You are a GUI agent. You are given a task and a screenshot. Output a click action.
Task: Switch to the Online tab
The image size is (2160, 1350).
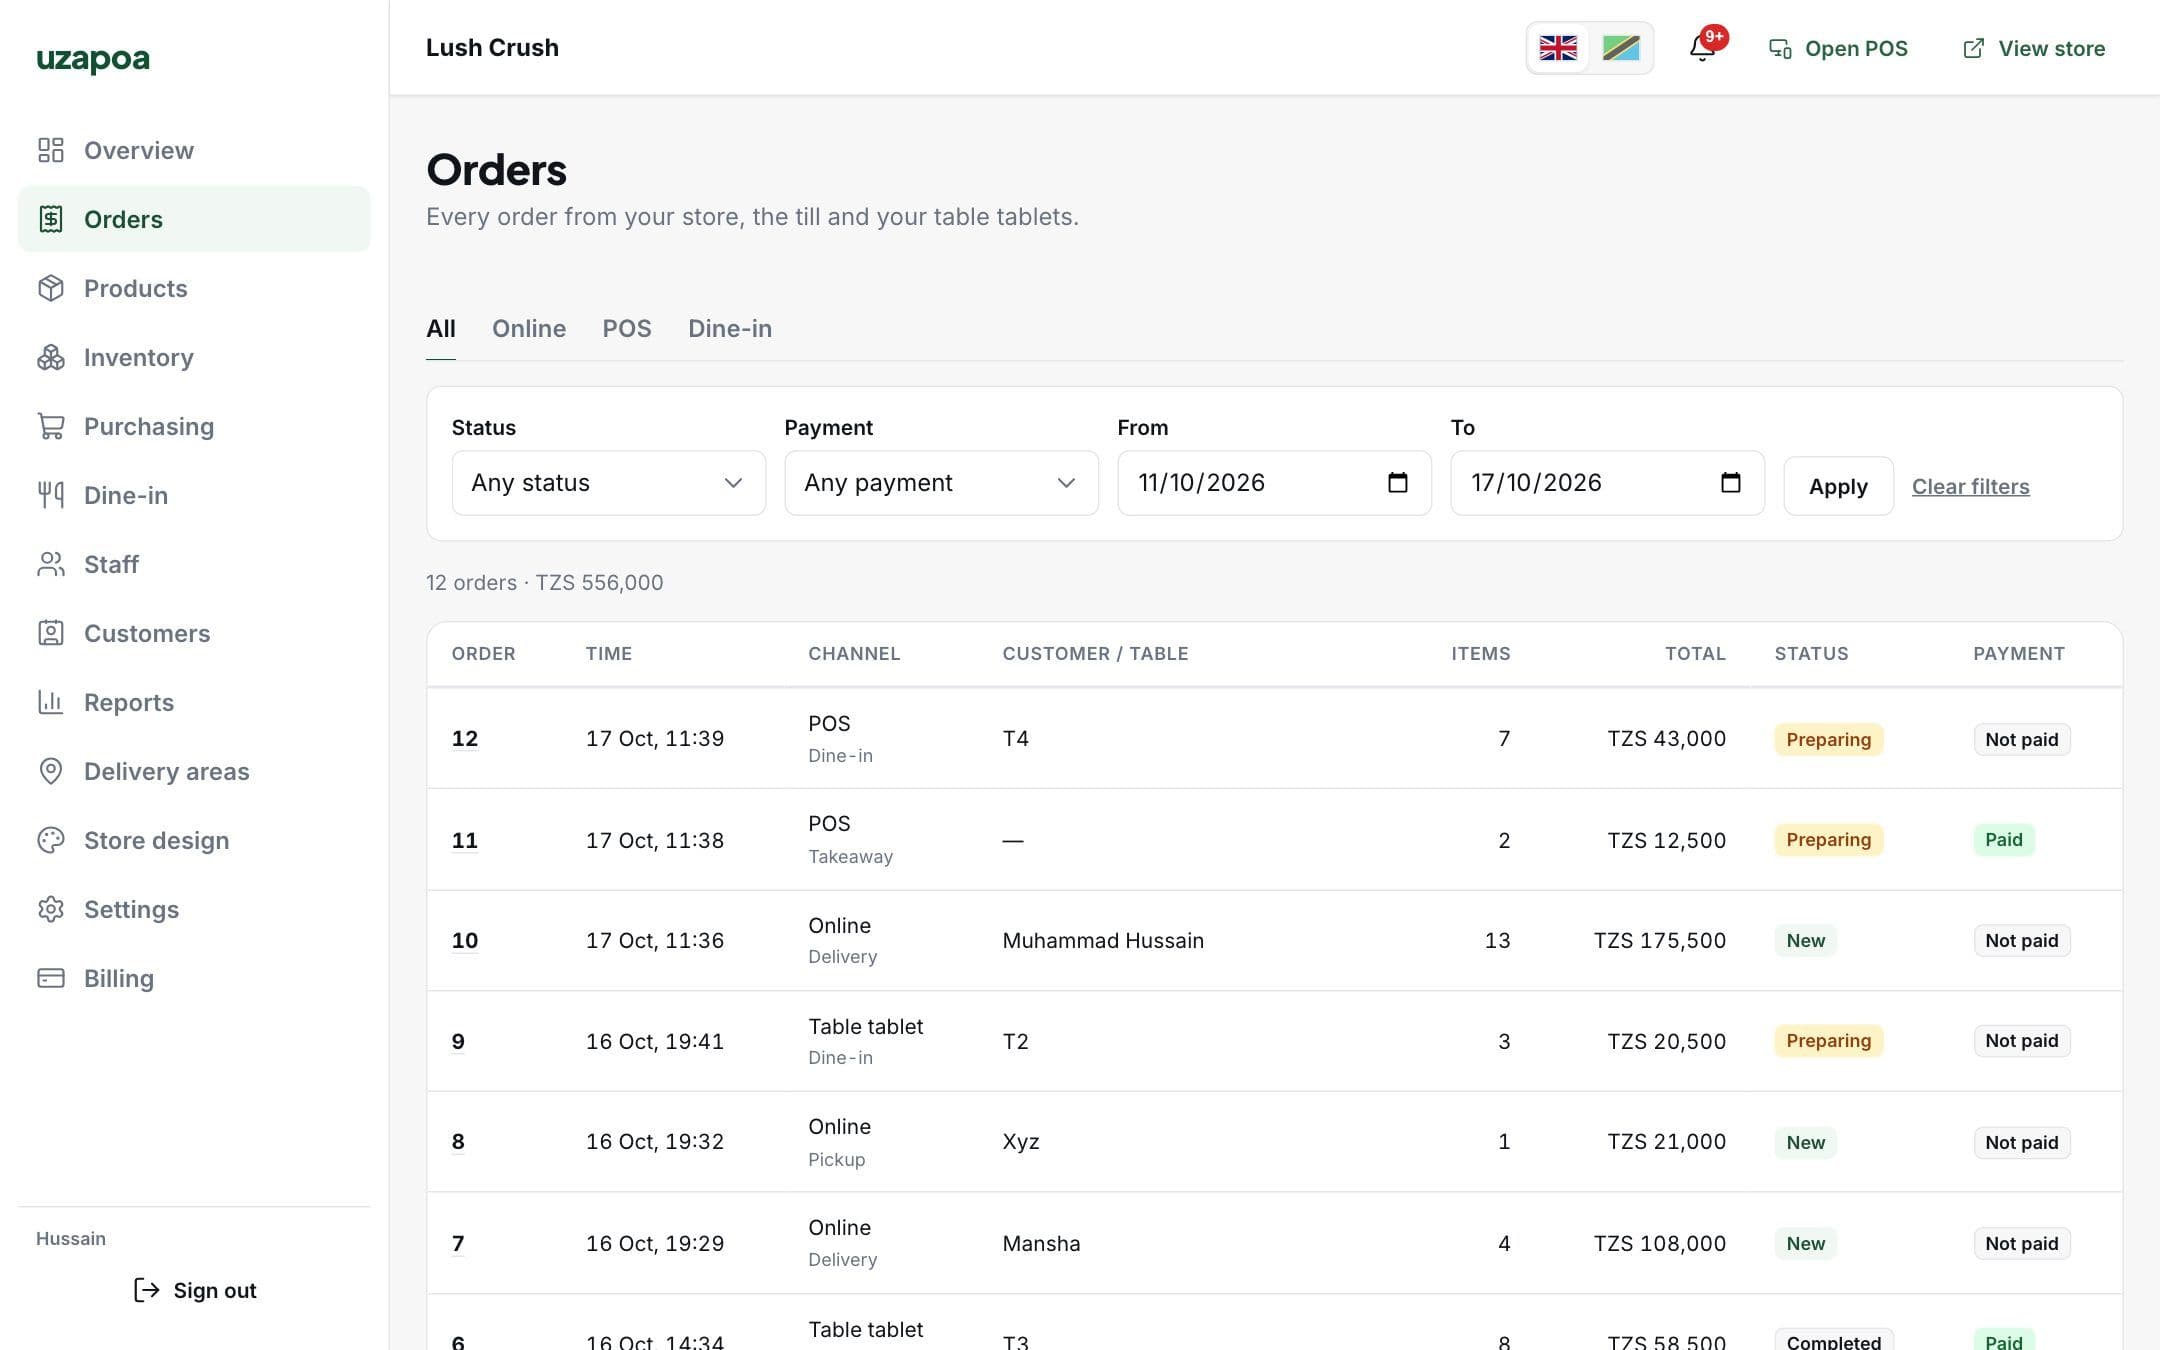(529, 329)
